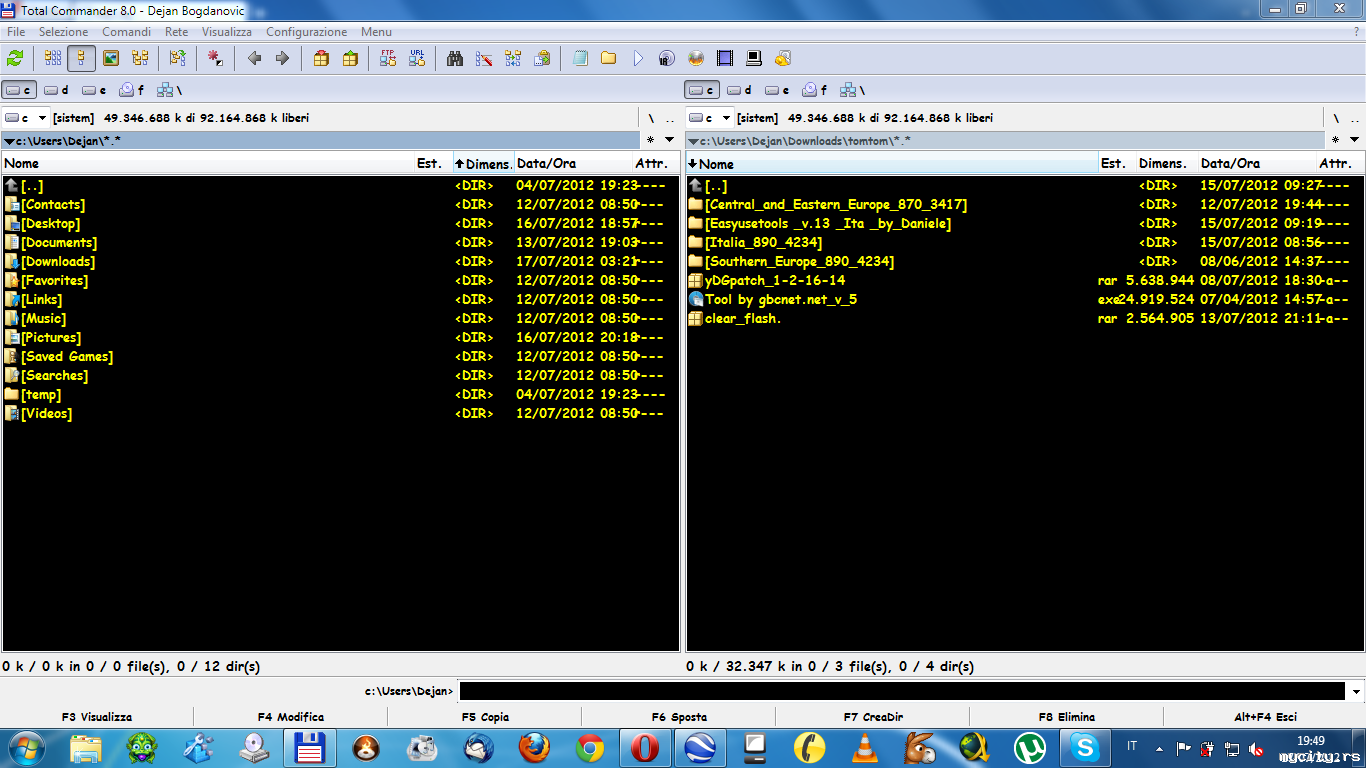The width and height of the screenshot is (1366, 768).
Task: Toggle the Full details view button
Action: click(82, 59)
